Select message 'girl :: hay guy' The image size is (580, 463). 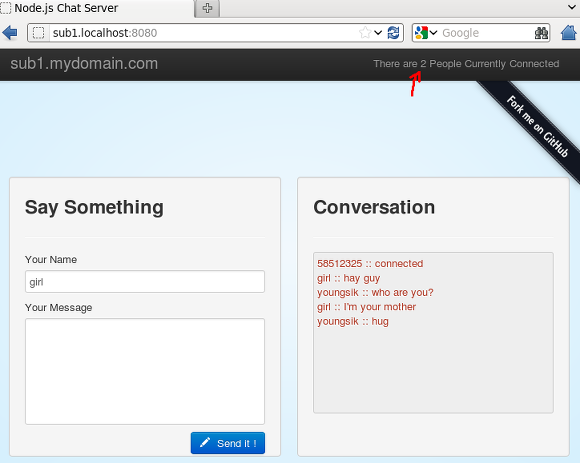click(348, 278)
